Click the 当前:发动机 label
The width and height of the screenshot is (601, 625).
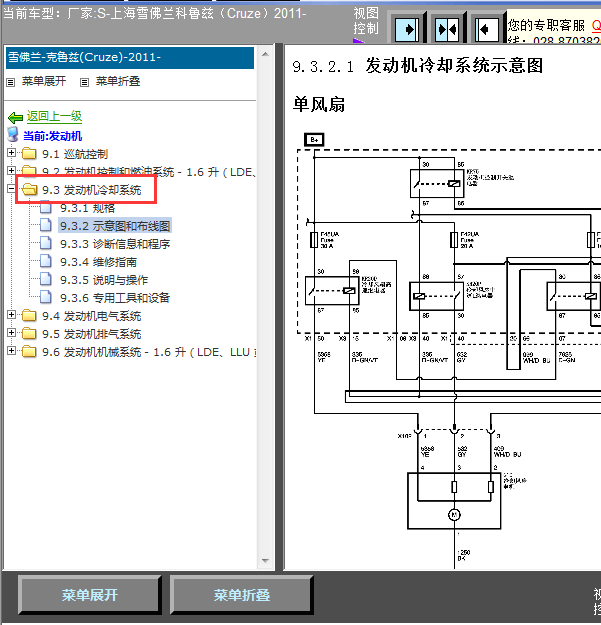pos(53,136)
